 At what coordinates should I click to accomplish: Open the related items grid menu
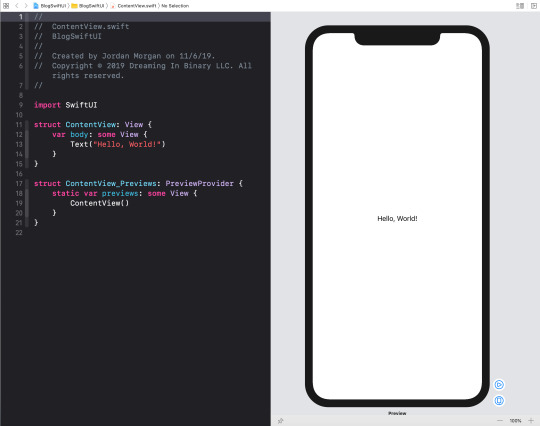(6, 6)
